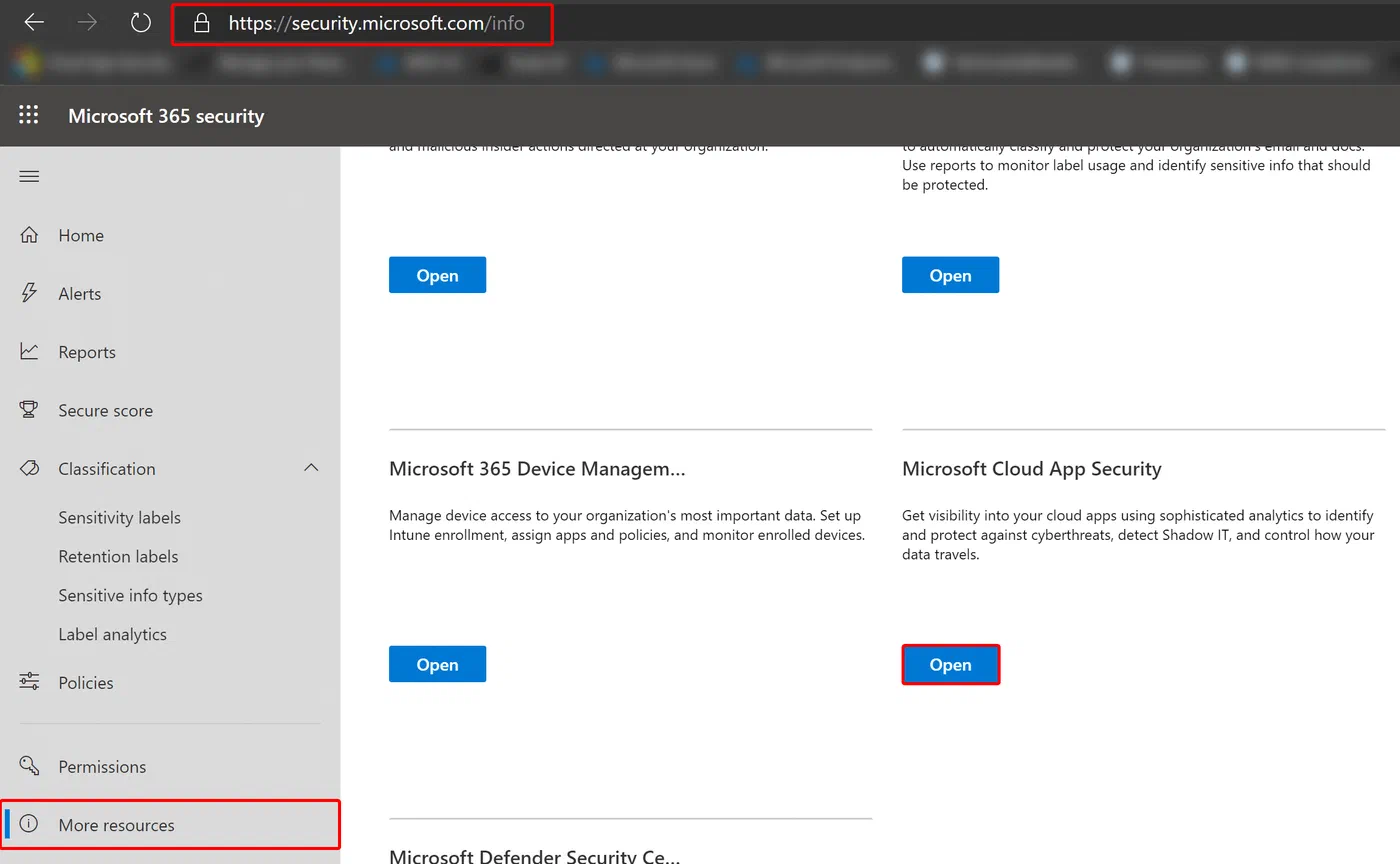Click the security.microsoft.com/info address bar

coord(362,23)
